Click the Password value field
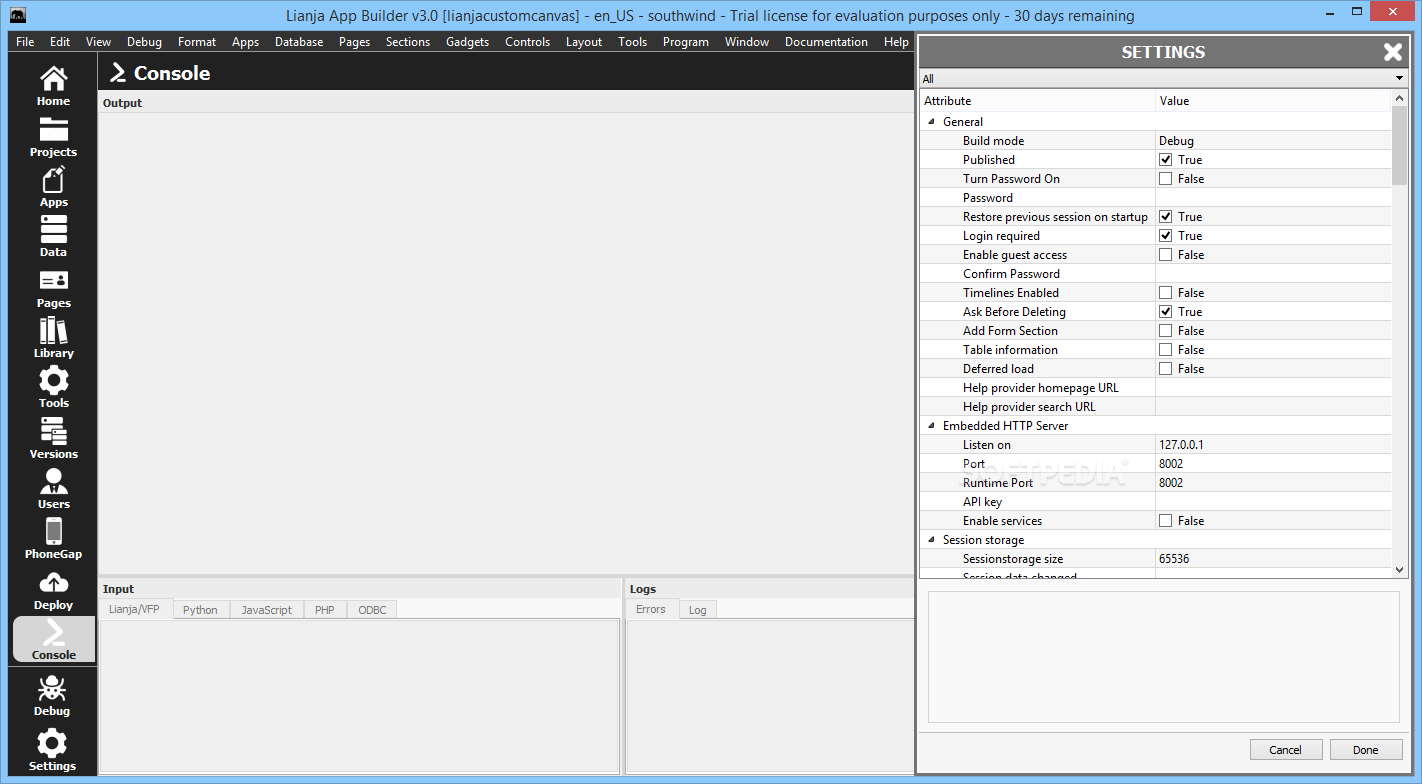Viewport: 1422px width, 784px height. tap(1273, 197)
